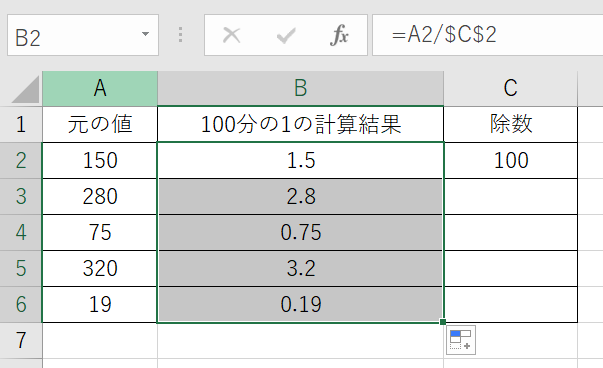The height and width of the screenshot is (368, 603).
Task: Click the Name Box showing B2
Action: pyautogui.click(x=83, y=35)
